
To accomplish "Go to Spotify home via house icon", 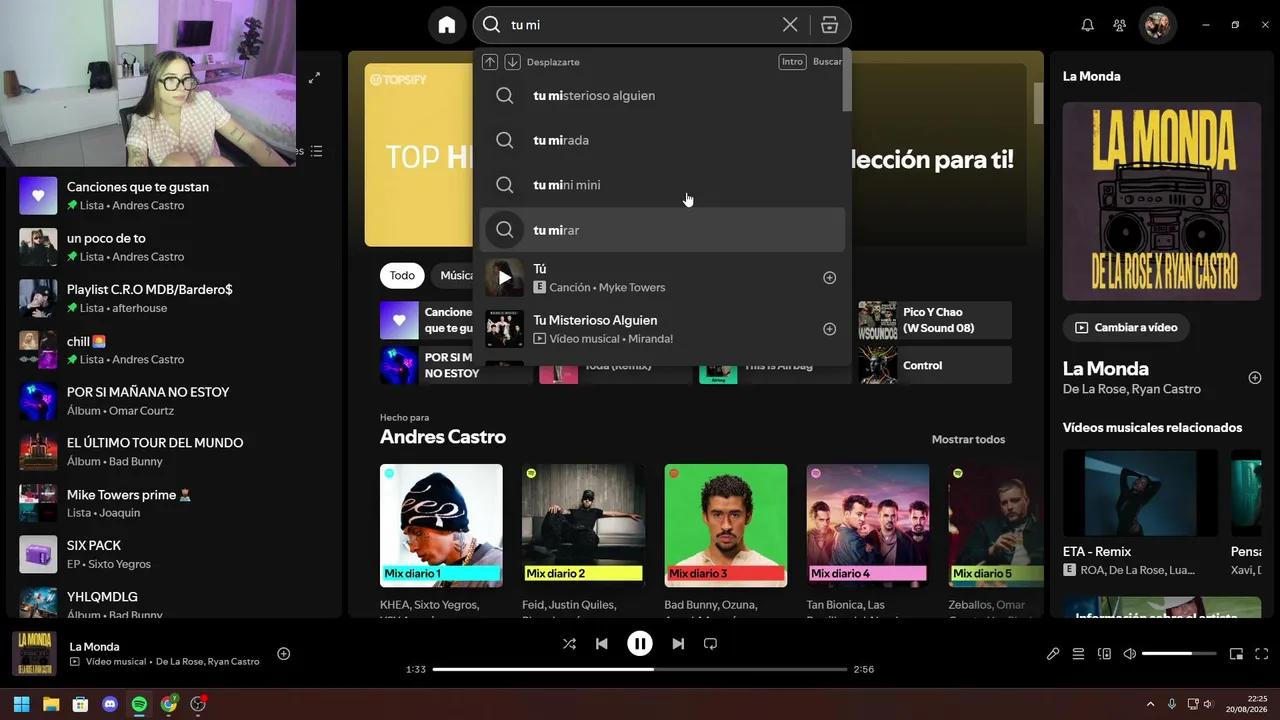I will [447, 25].
